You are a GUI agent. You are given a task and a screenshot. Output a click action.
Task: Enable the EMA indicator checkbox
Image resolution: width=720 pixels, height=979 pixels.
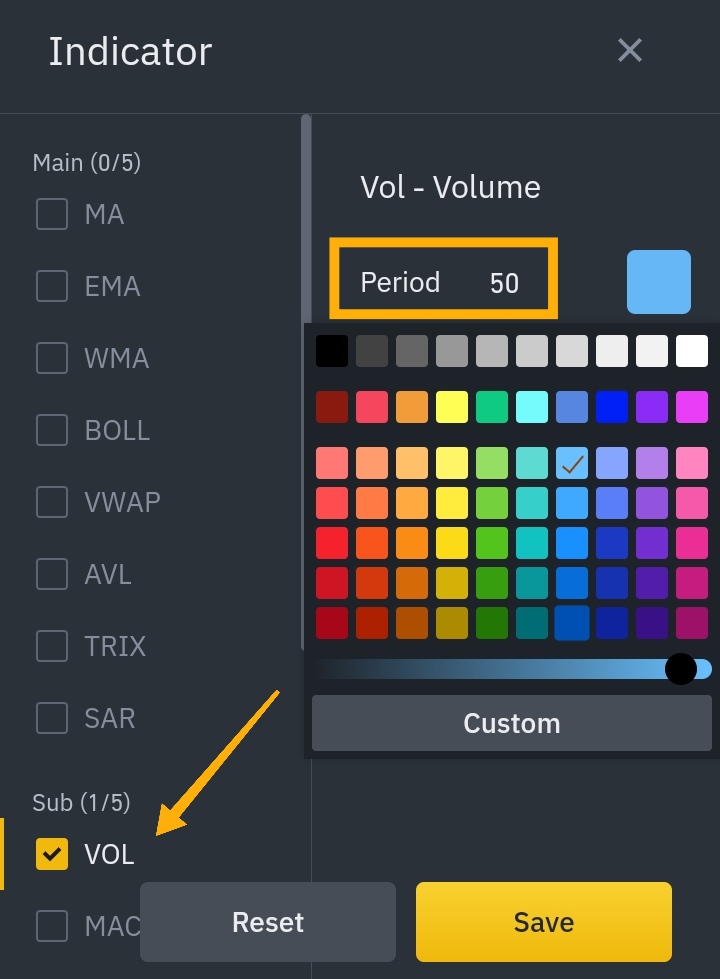[x=52, y=286]
